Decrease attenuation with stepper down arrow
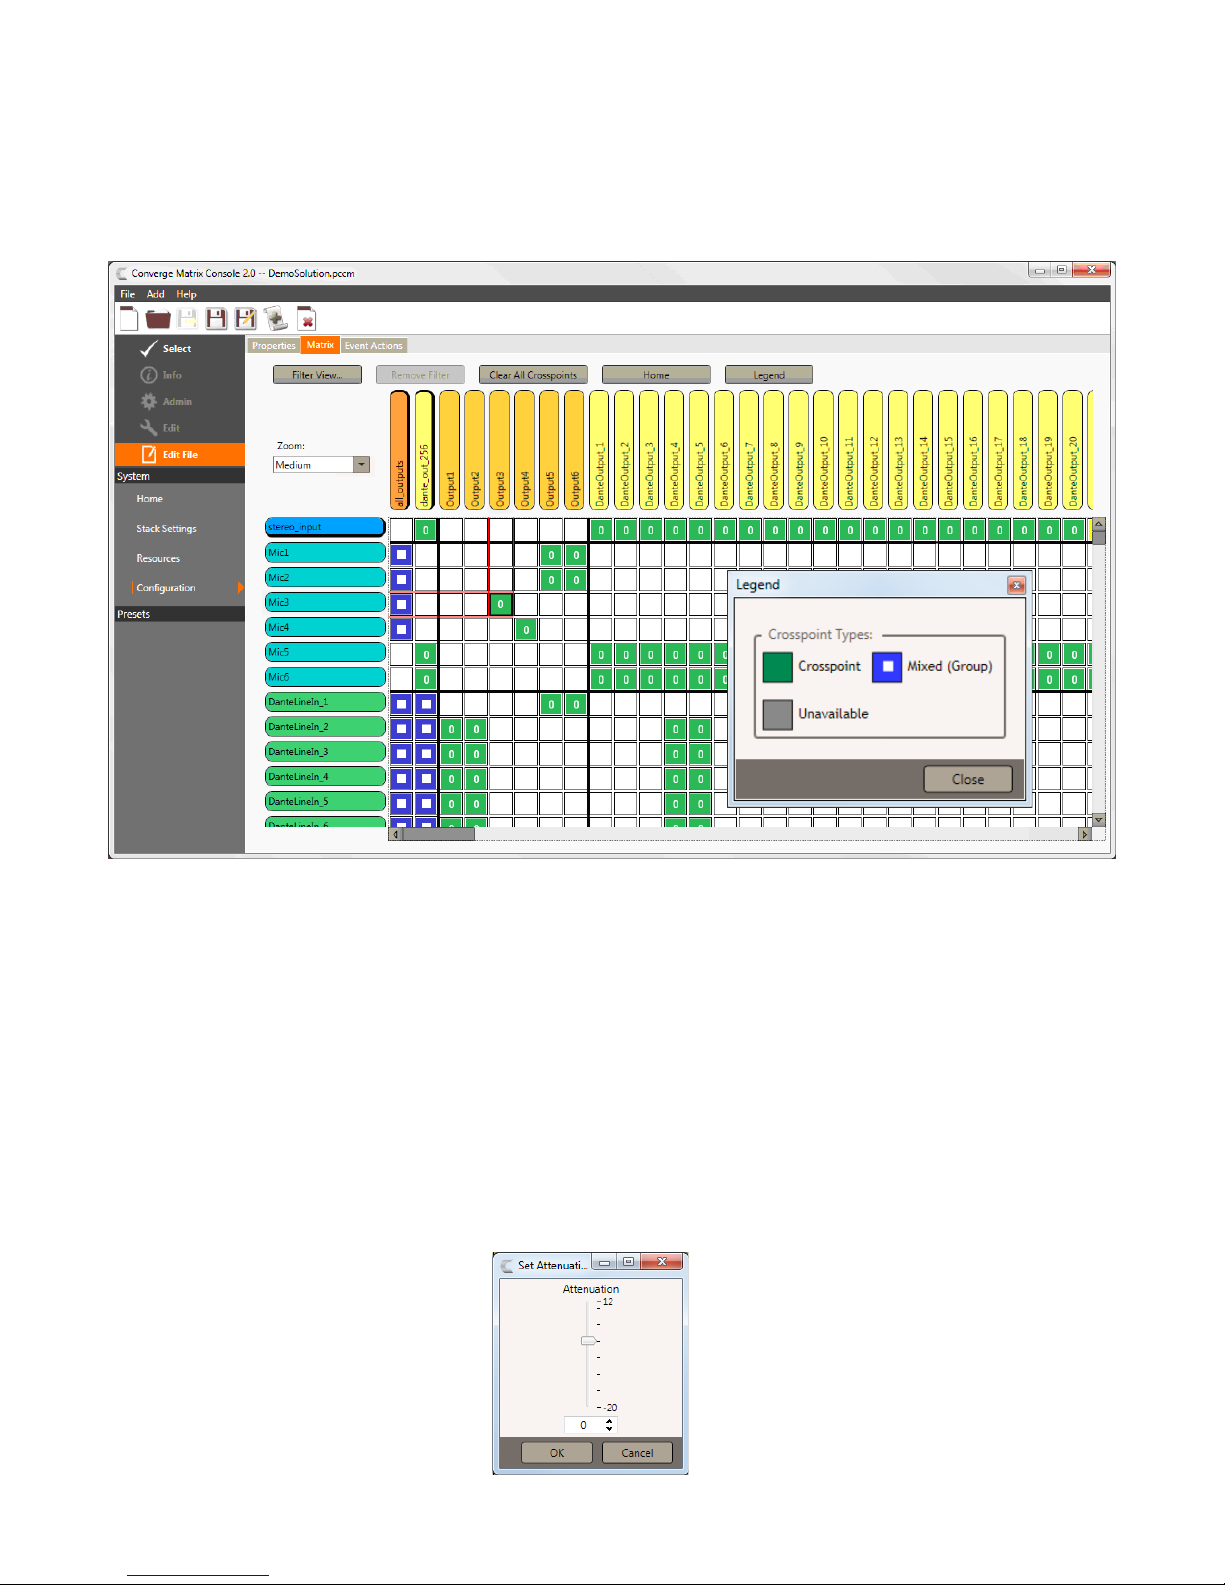This screenshot has height=1585, width=1225. (609, 1429)
